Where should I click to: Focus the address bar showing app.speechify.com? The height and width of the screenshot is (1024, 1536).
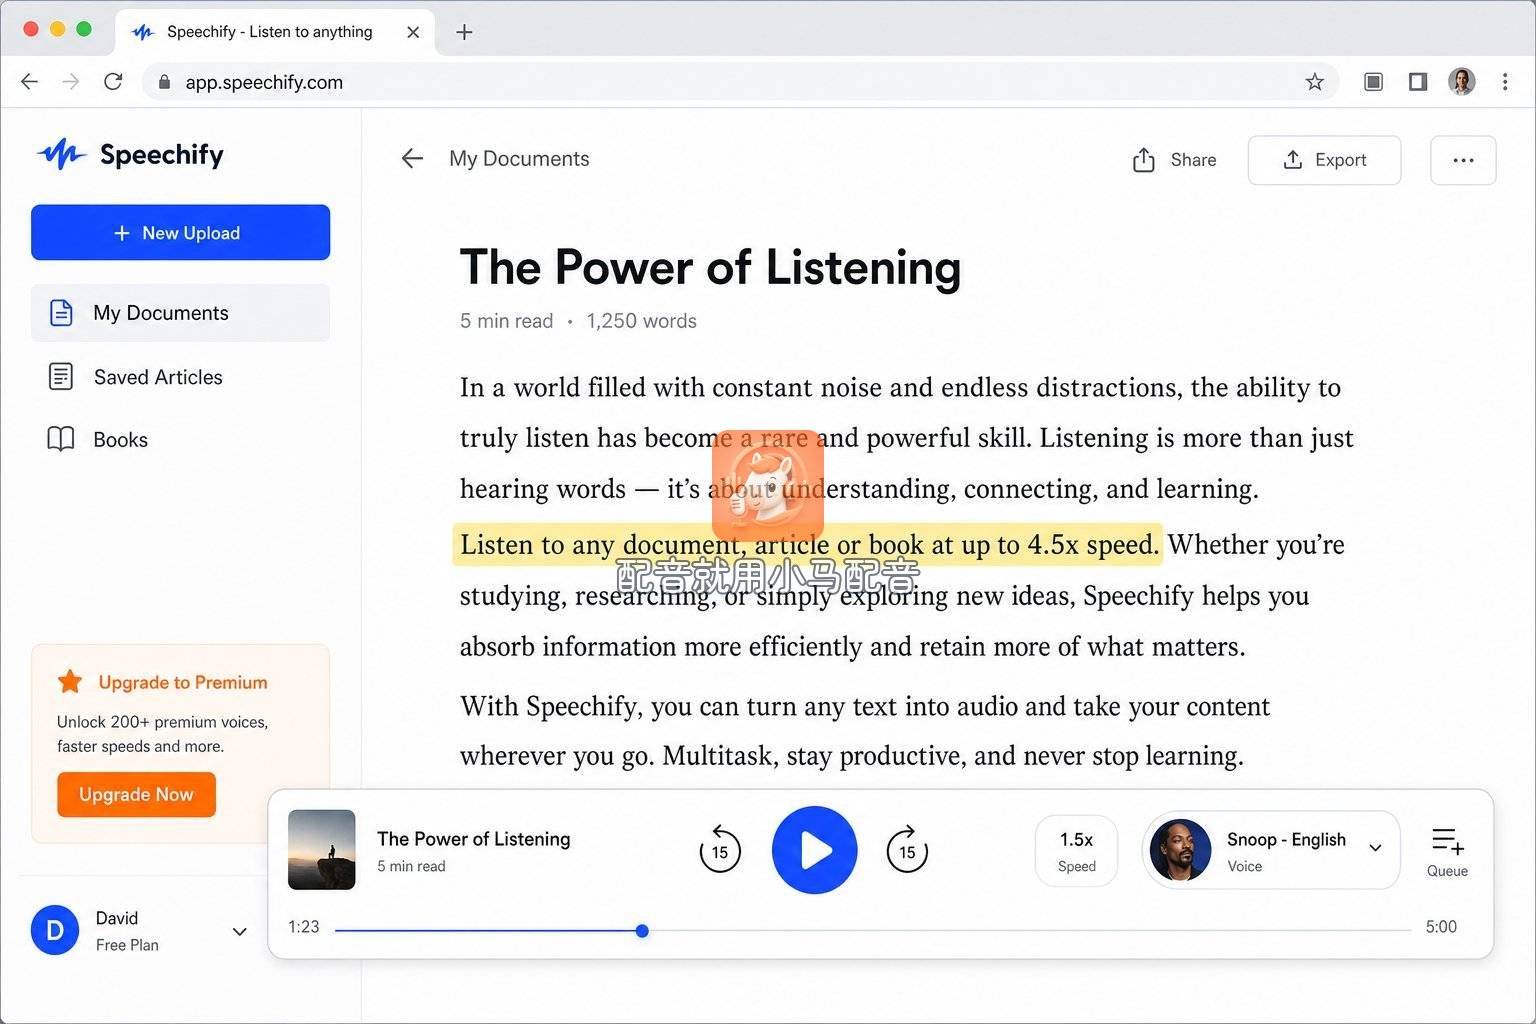click(x=740, y=82)
